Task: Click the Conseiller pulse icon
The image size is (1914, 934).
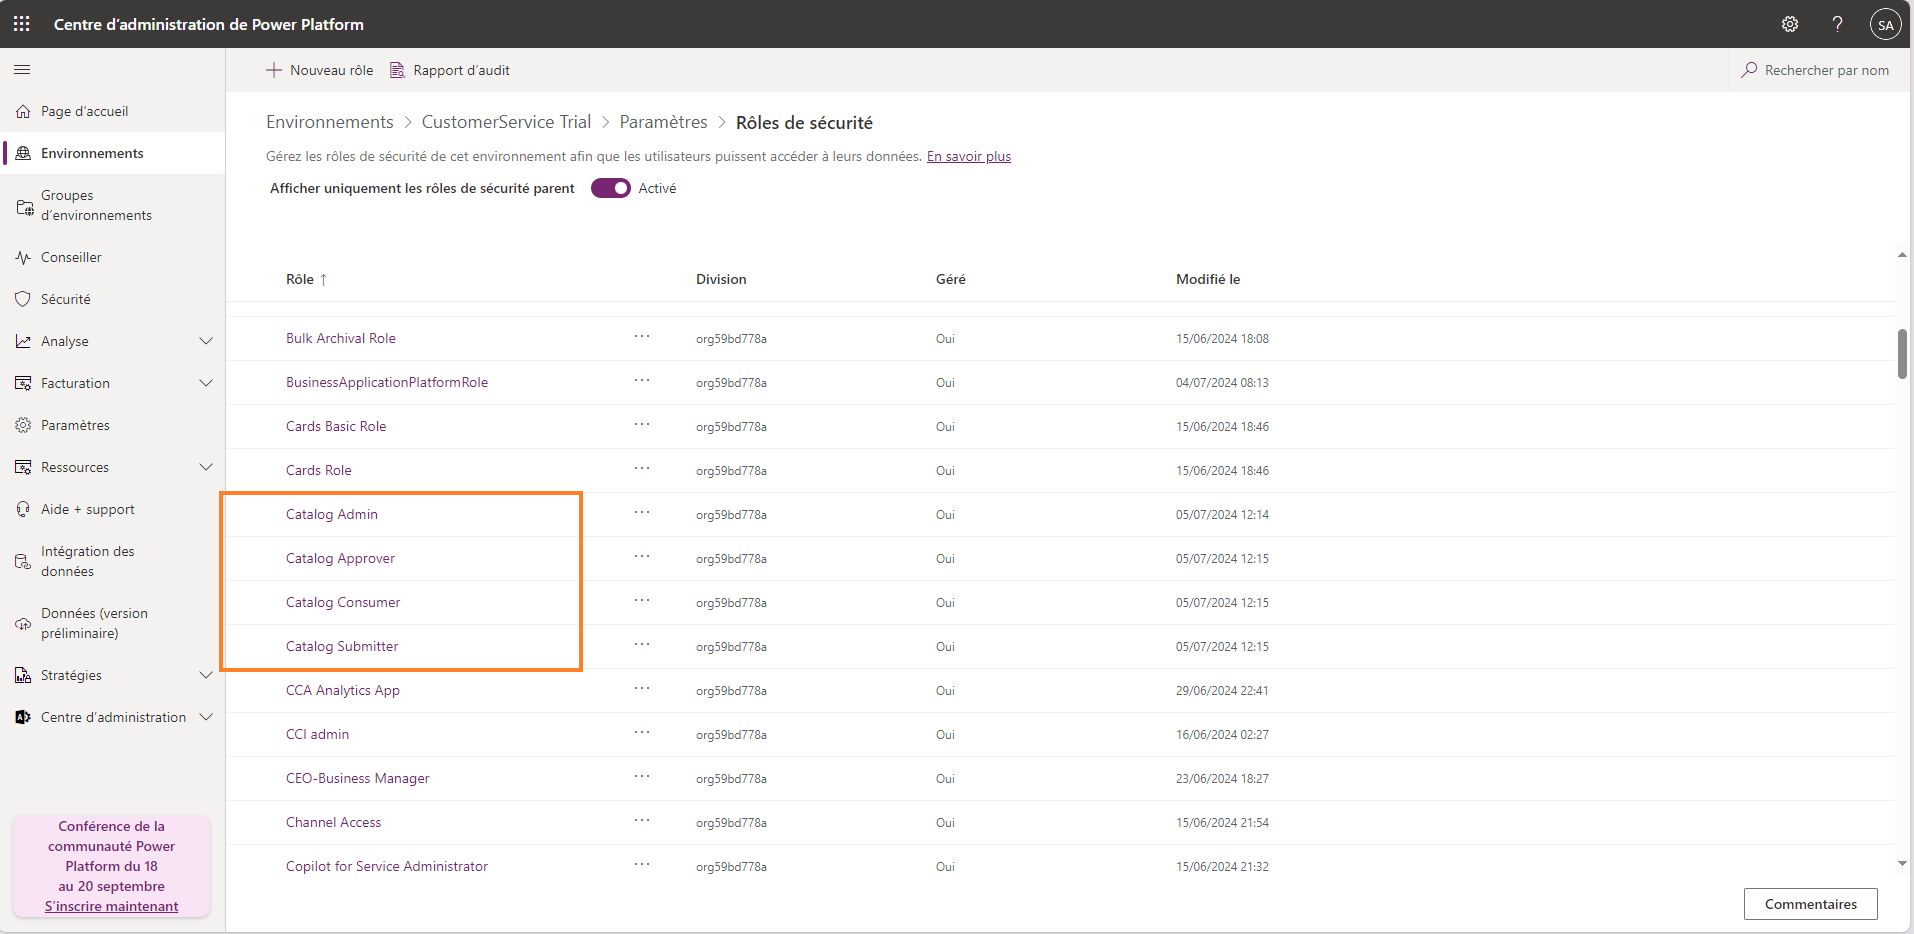Action: point(23,258)
